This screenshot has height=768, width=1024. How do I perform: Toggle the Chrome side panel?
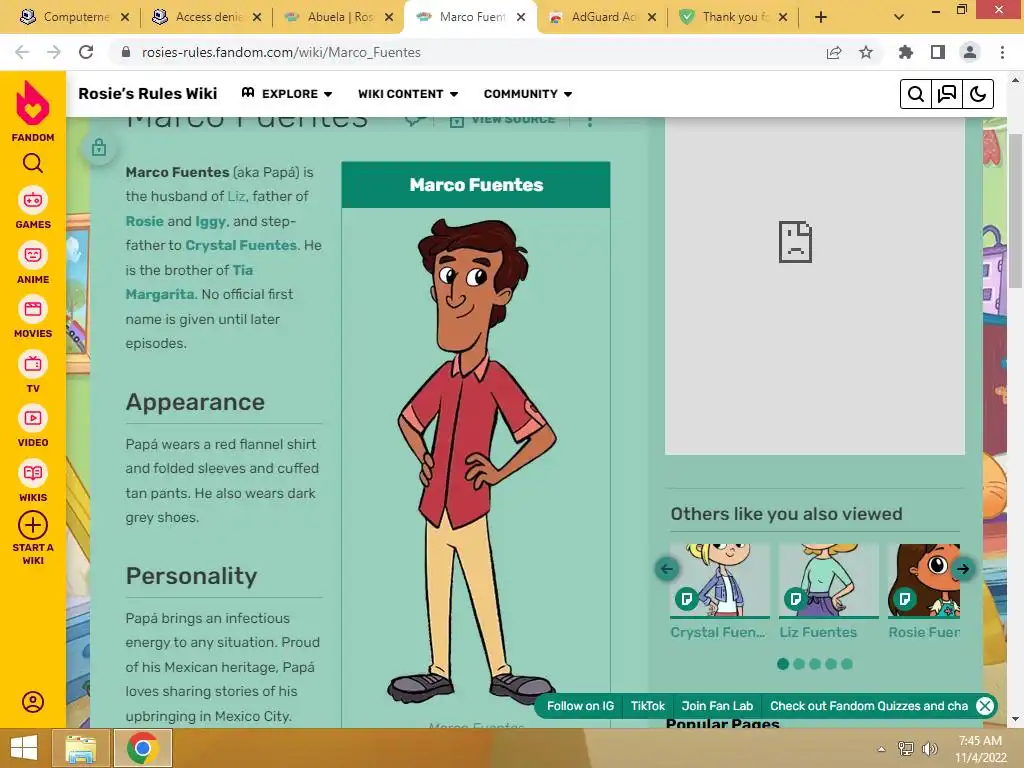[938, 52]
